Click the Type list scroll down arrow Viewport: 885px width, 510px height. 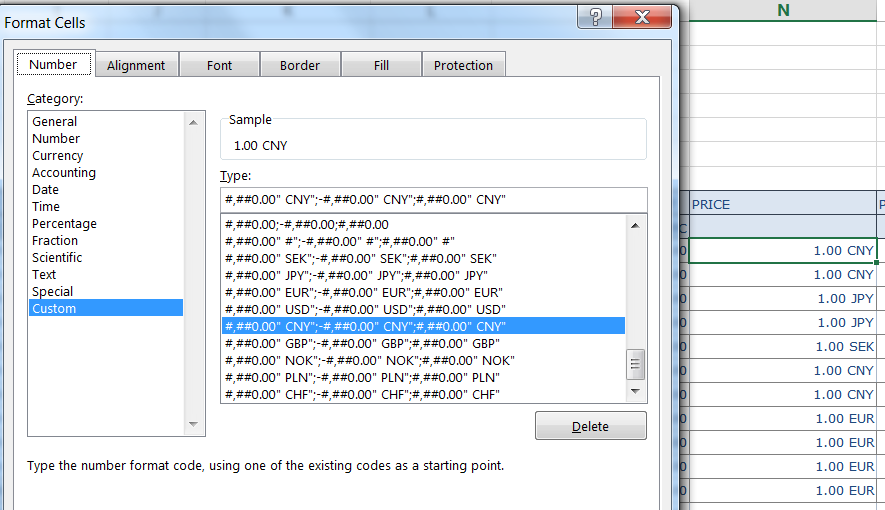pyautogui.click(x=635, y=391)
